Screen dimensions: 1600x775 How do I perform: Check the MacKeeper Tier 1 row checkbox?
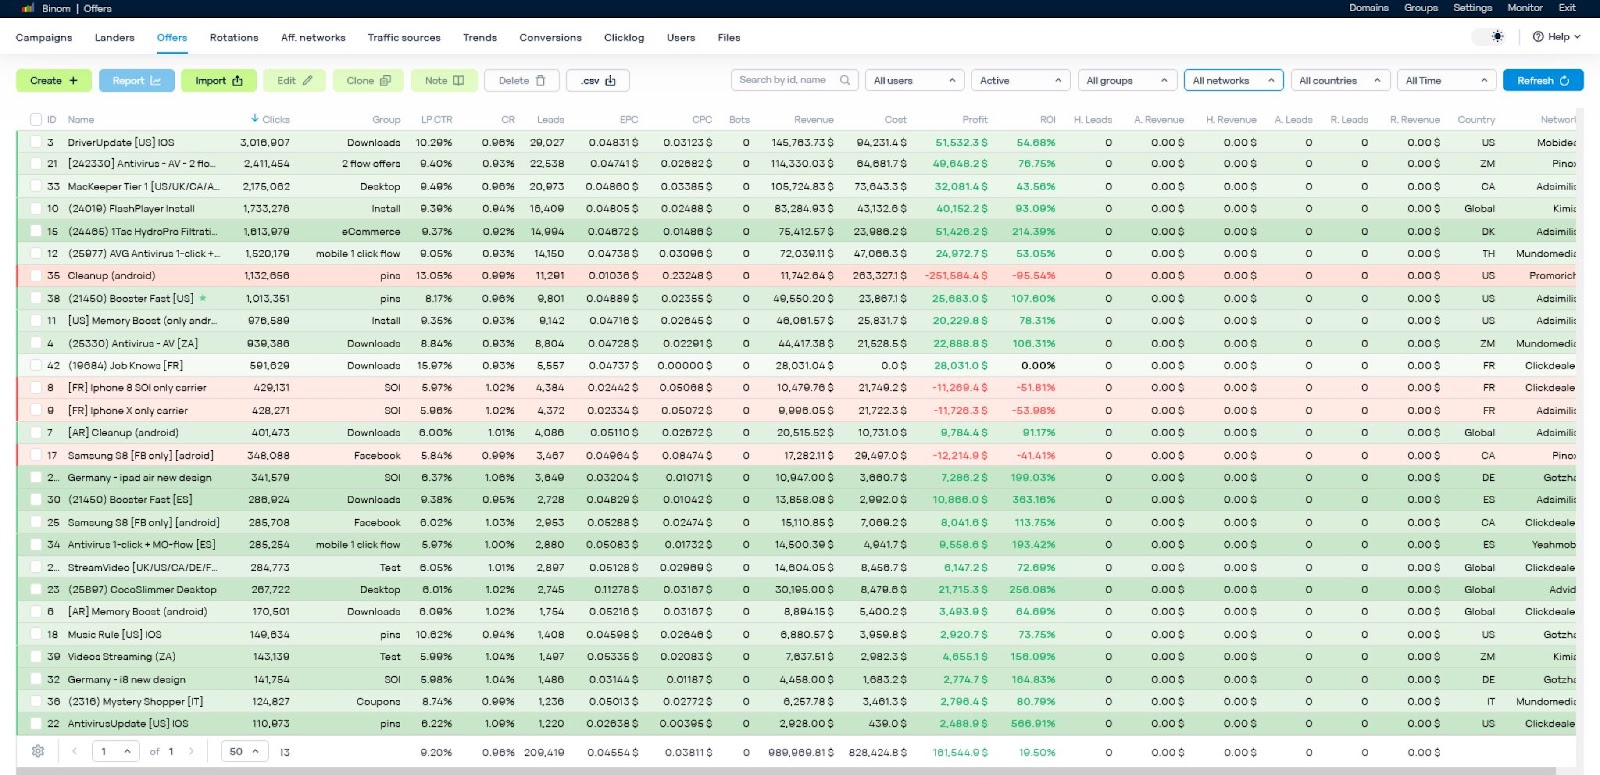pyautogui.click(x=36, y=186)
